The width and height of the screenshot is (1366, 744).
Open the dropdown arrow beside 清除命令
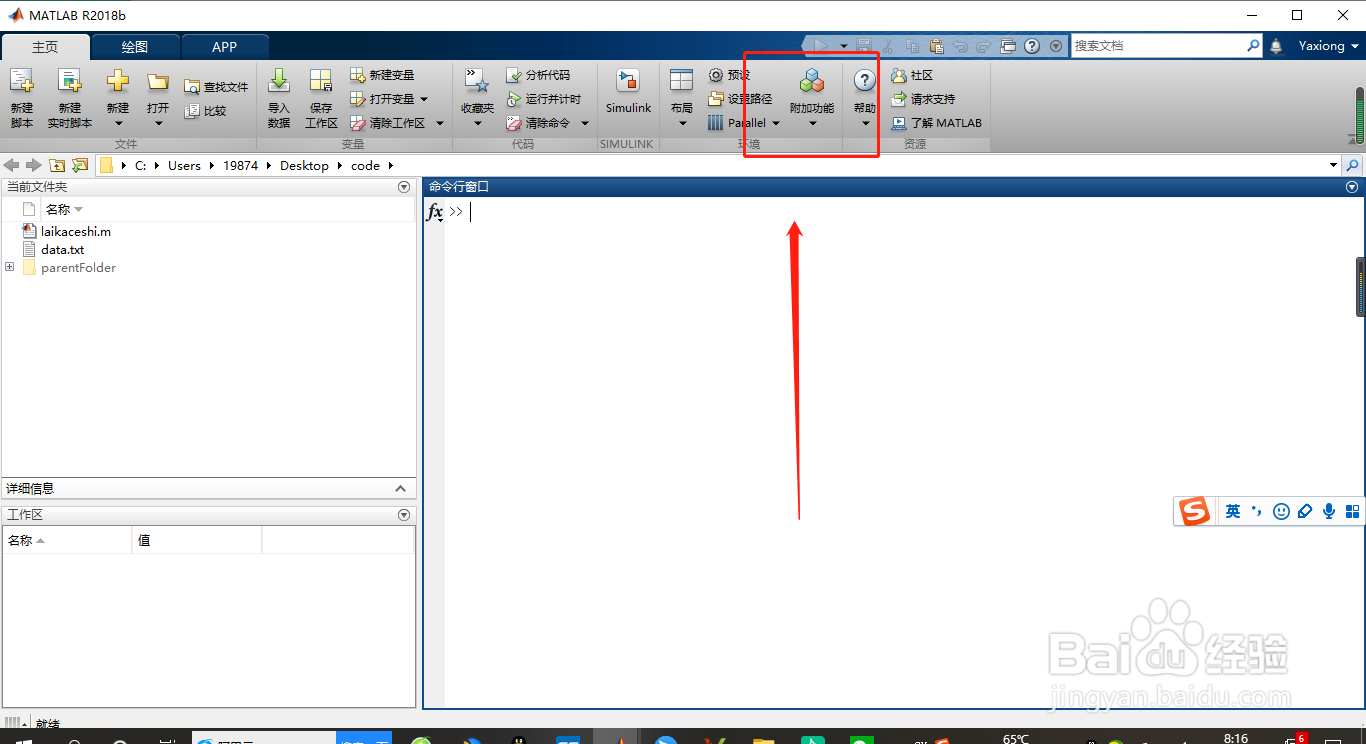(x=585, y=123)
